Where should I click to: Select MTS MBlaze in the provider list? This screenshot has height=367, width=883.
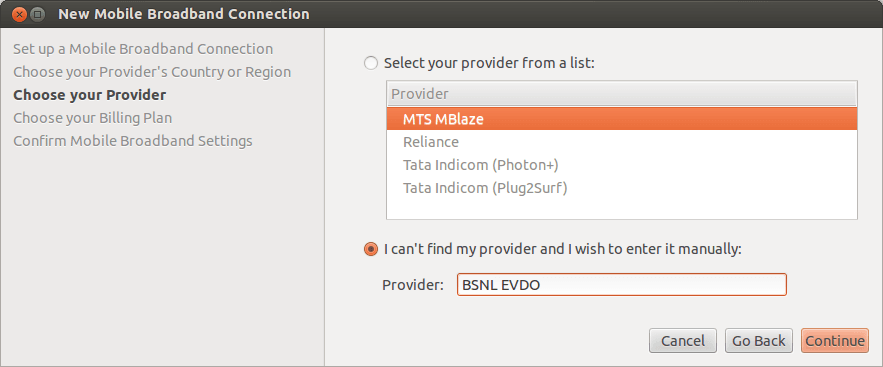coord(622,119)
